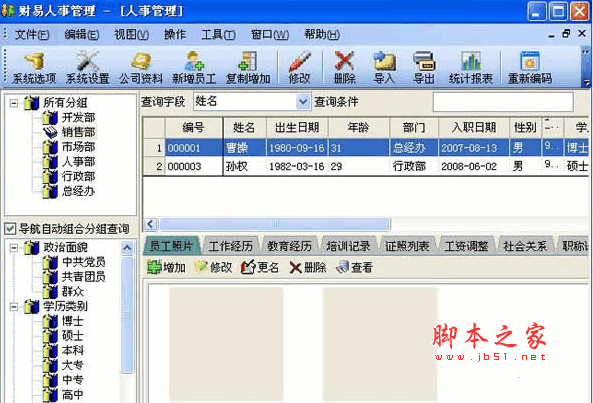Sort by the 出生日期 column header
Screen dimensions: 593x403
pos(297,127)
